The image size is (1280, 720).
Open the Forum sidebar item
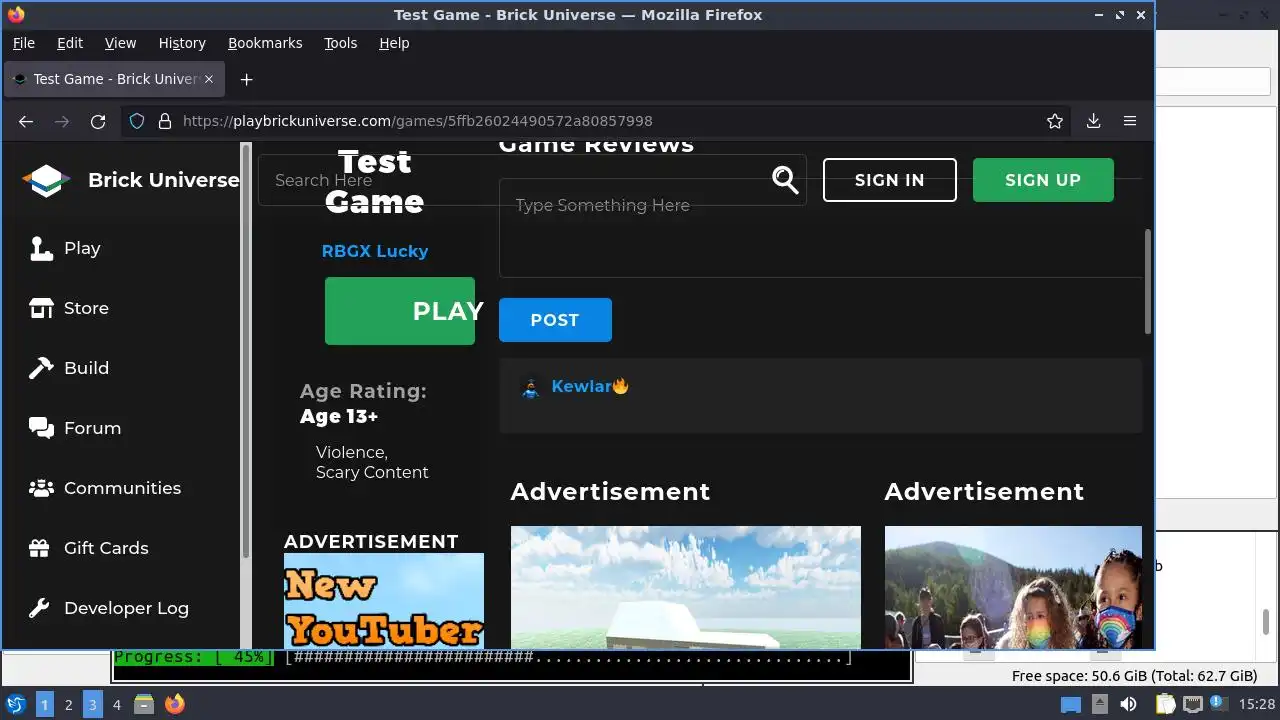pyautogui.click(x=75, y=428)
